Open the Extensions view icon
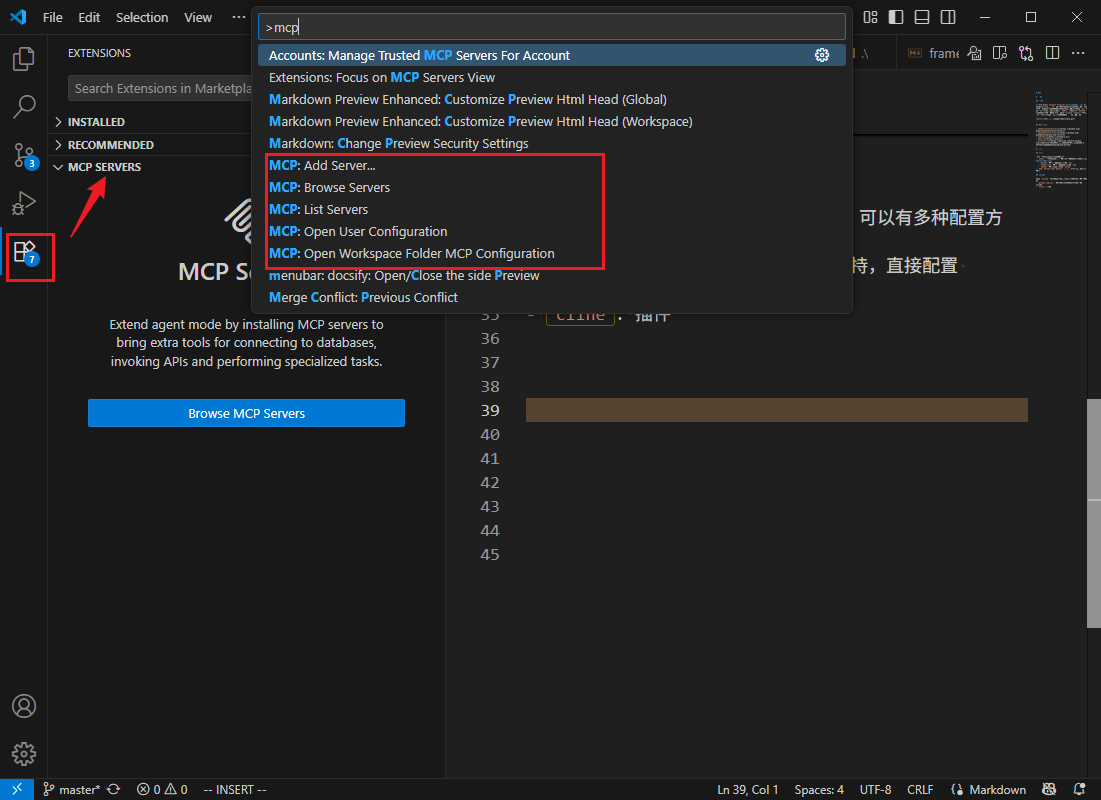 (x=25, y=251)
